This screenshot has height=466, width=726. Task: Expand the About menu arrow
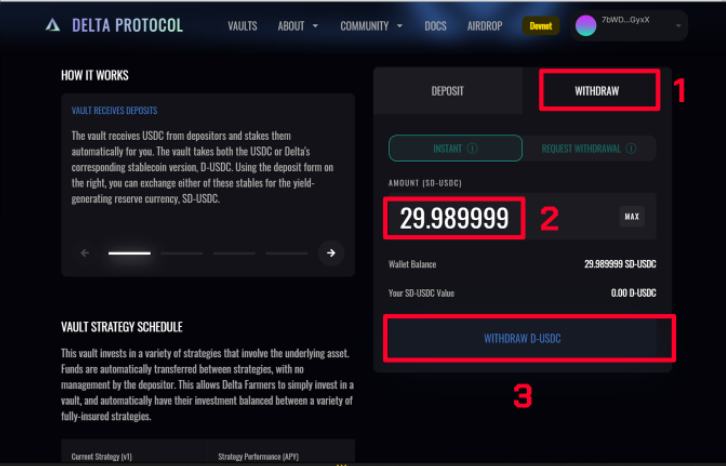point(315,26)
